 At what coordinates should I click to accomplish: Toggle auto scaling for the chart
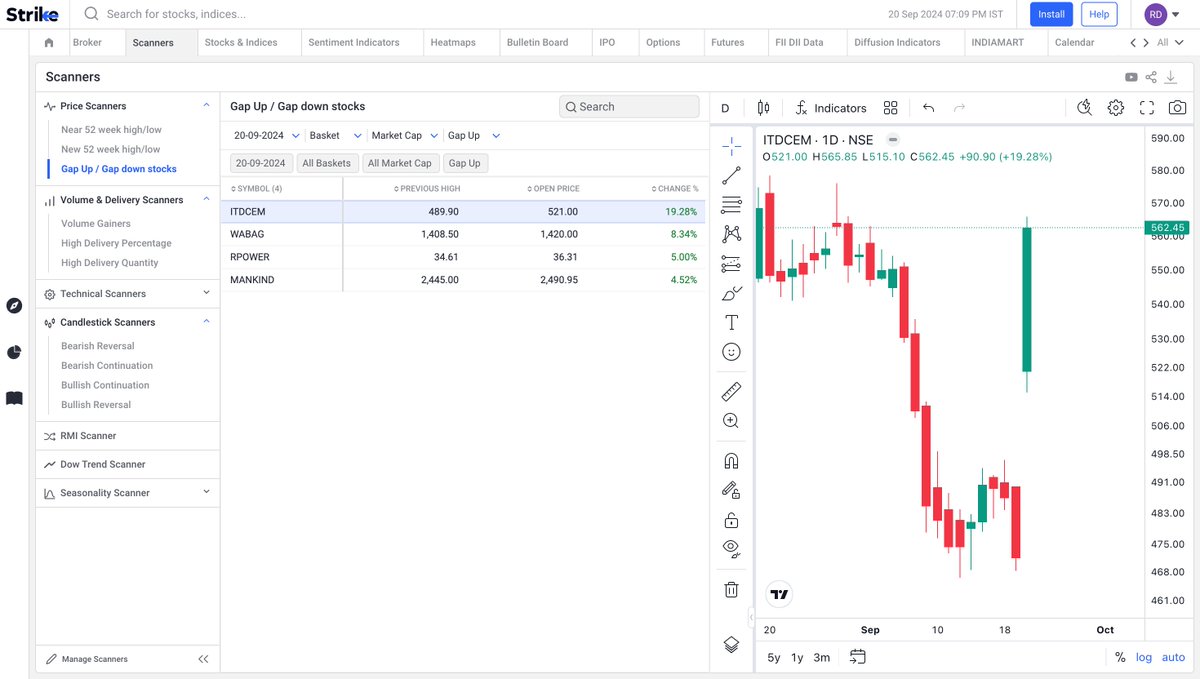click(x=1173, y=657)
